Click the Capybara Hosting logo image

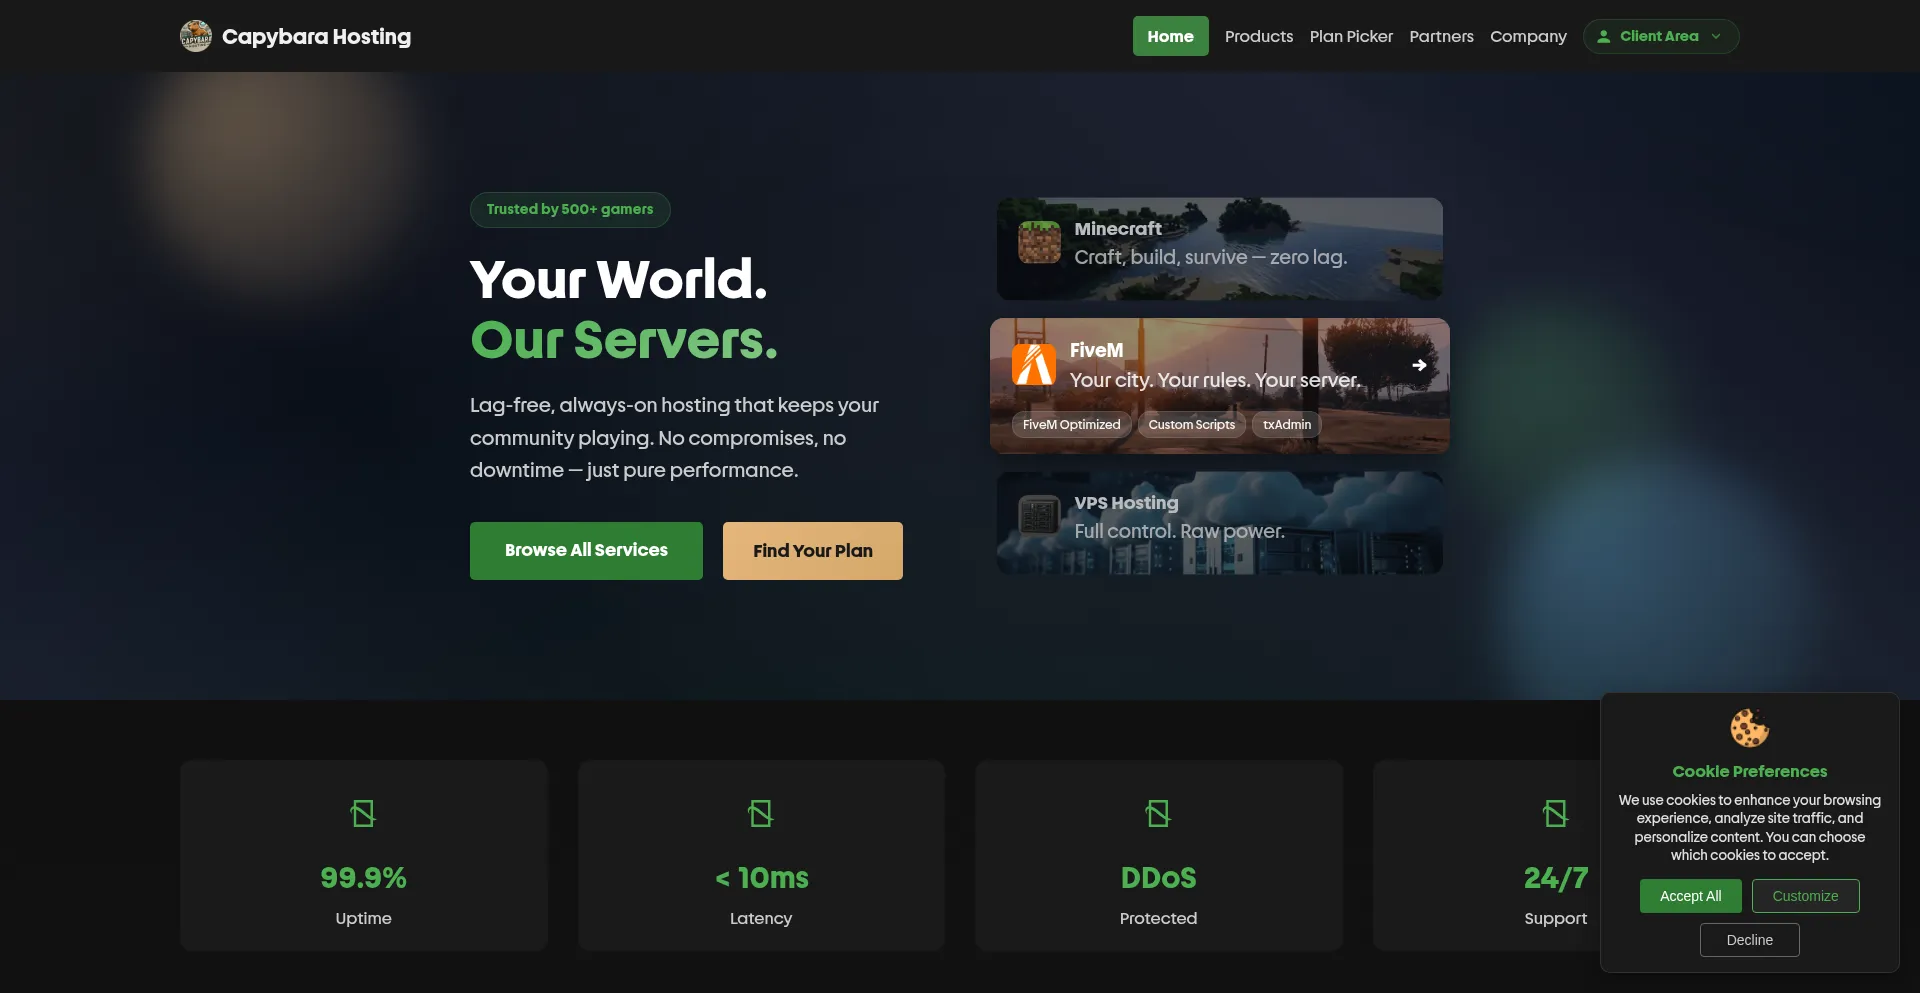point(196,36)
